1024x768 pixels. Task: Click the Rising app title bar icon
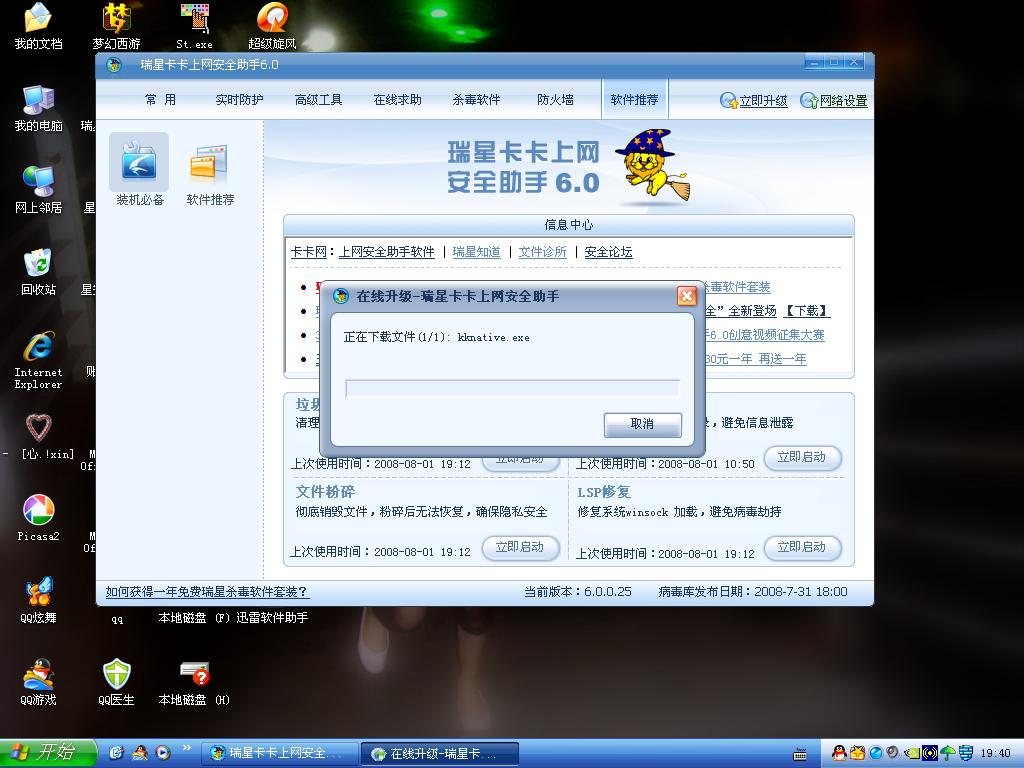point(114,65)
